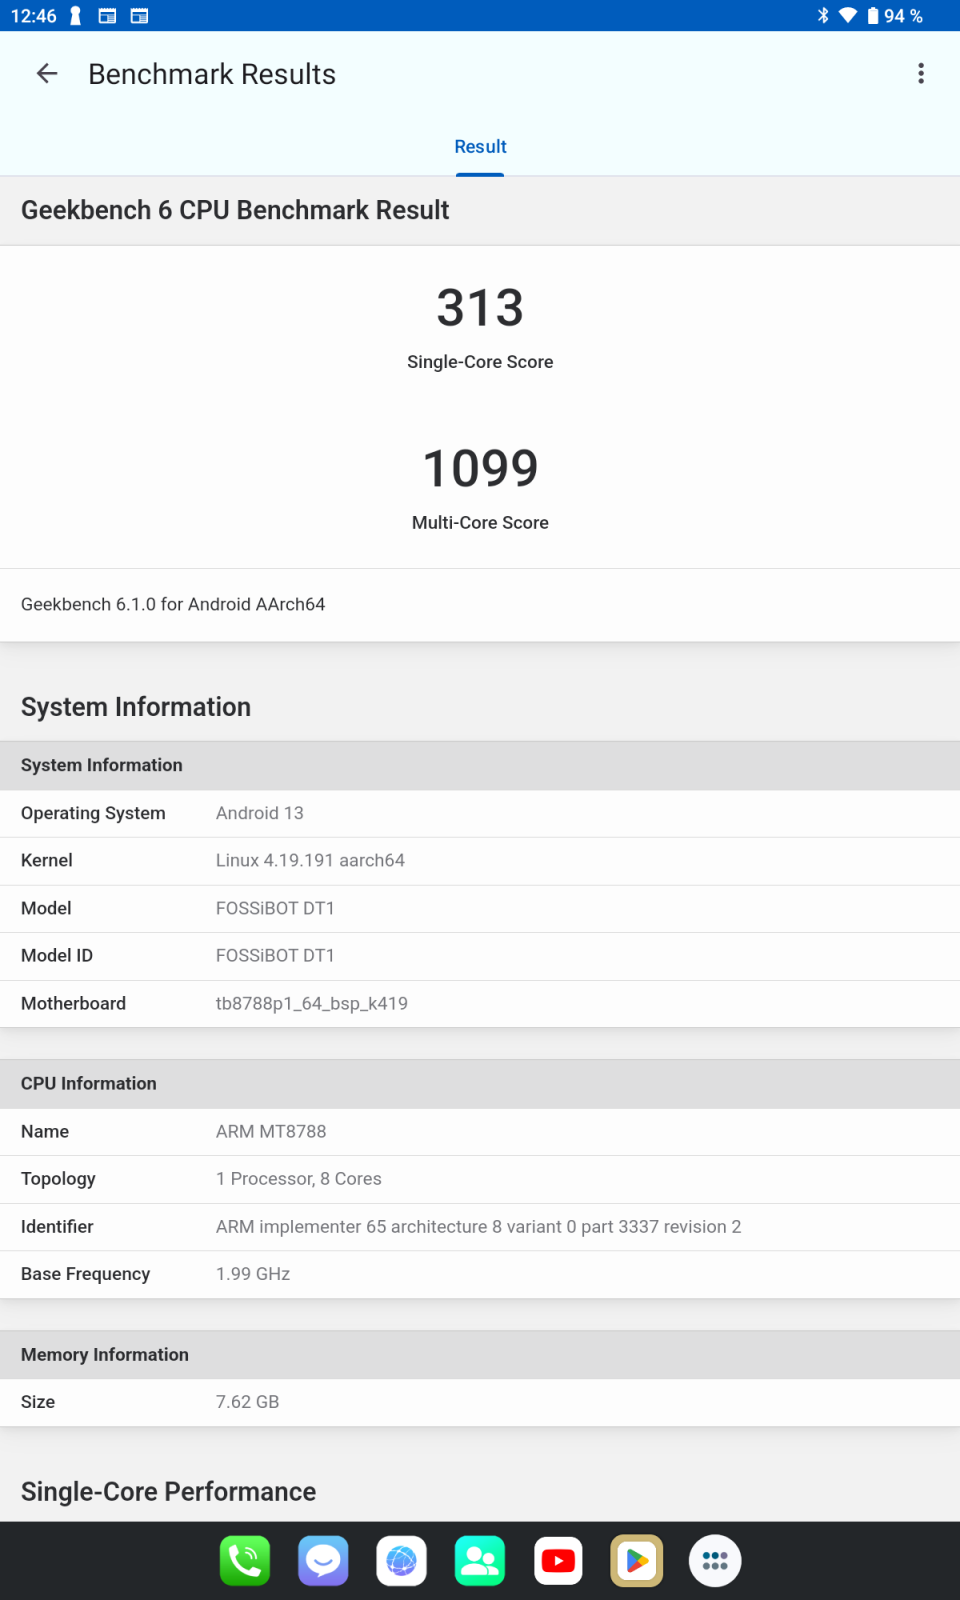Tap the ARM implementer 65 identifier value

[x=479, y=1226]
